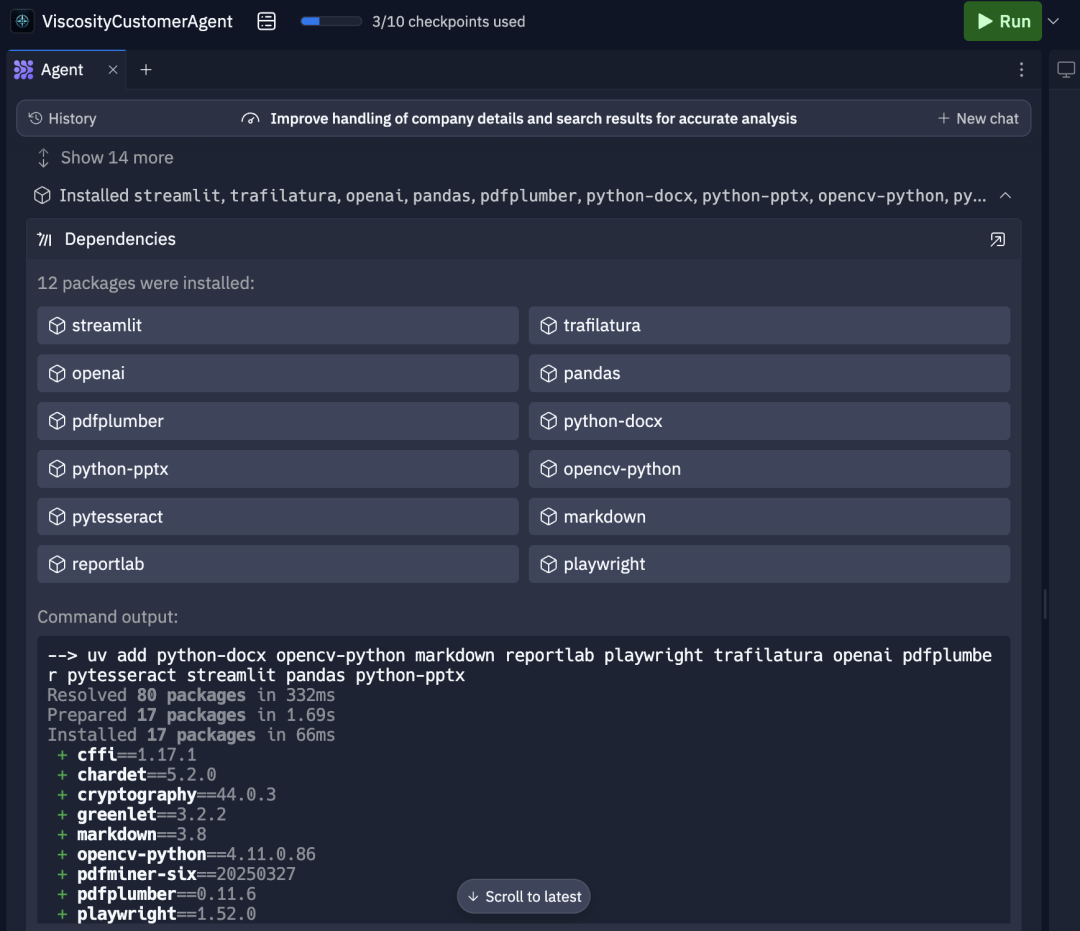1080x931 pixels.
Task: Click the monitor preview icon
Action: pos(1066,70)
